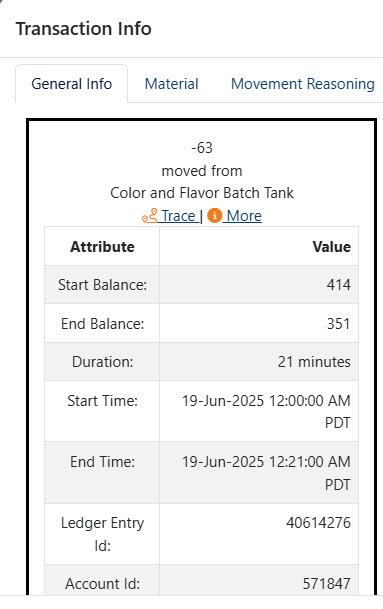The width and height of the screenshot is (383, 609).
Task: Click the End Time value cell
Action: coord(259,472)
